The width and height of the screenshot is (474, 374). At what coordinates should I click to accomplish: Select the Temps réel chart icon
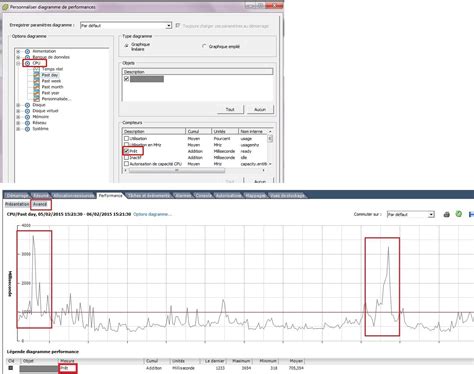click(x=37, y=69)
